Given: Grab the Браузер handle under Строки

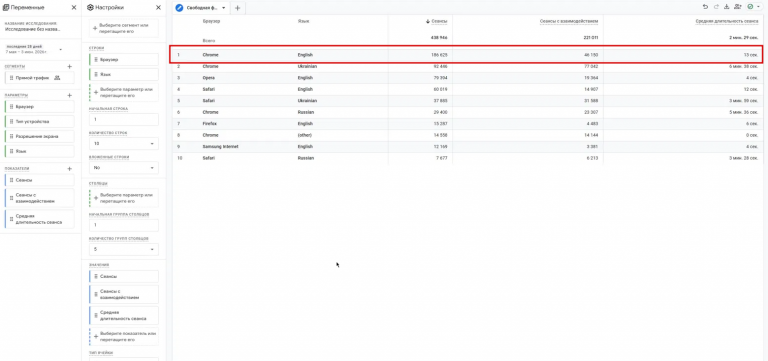Looking at the screenshot, I should point(96,59).
